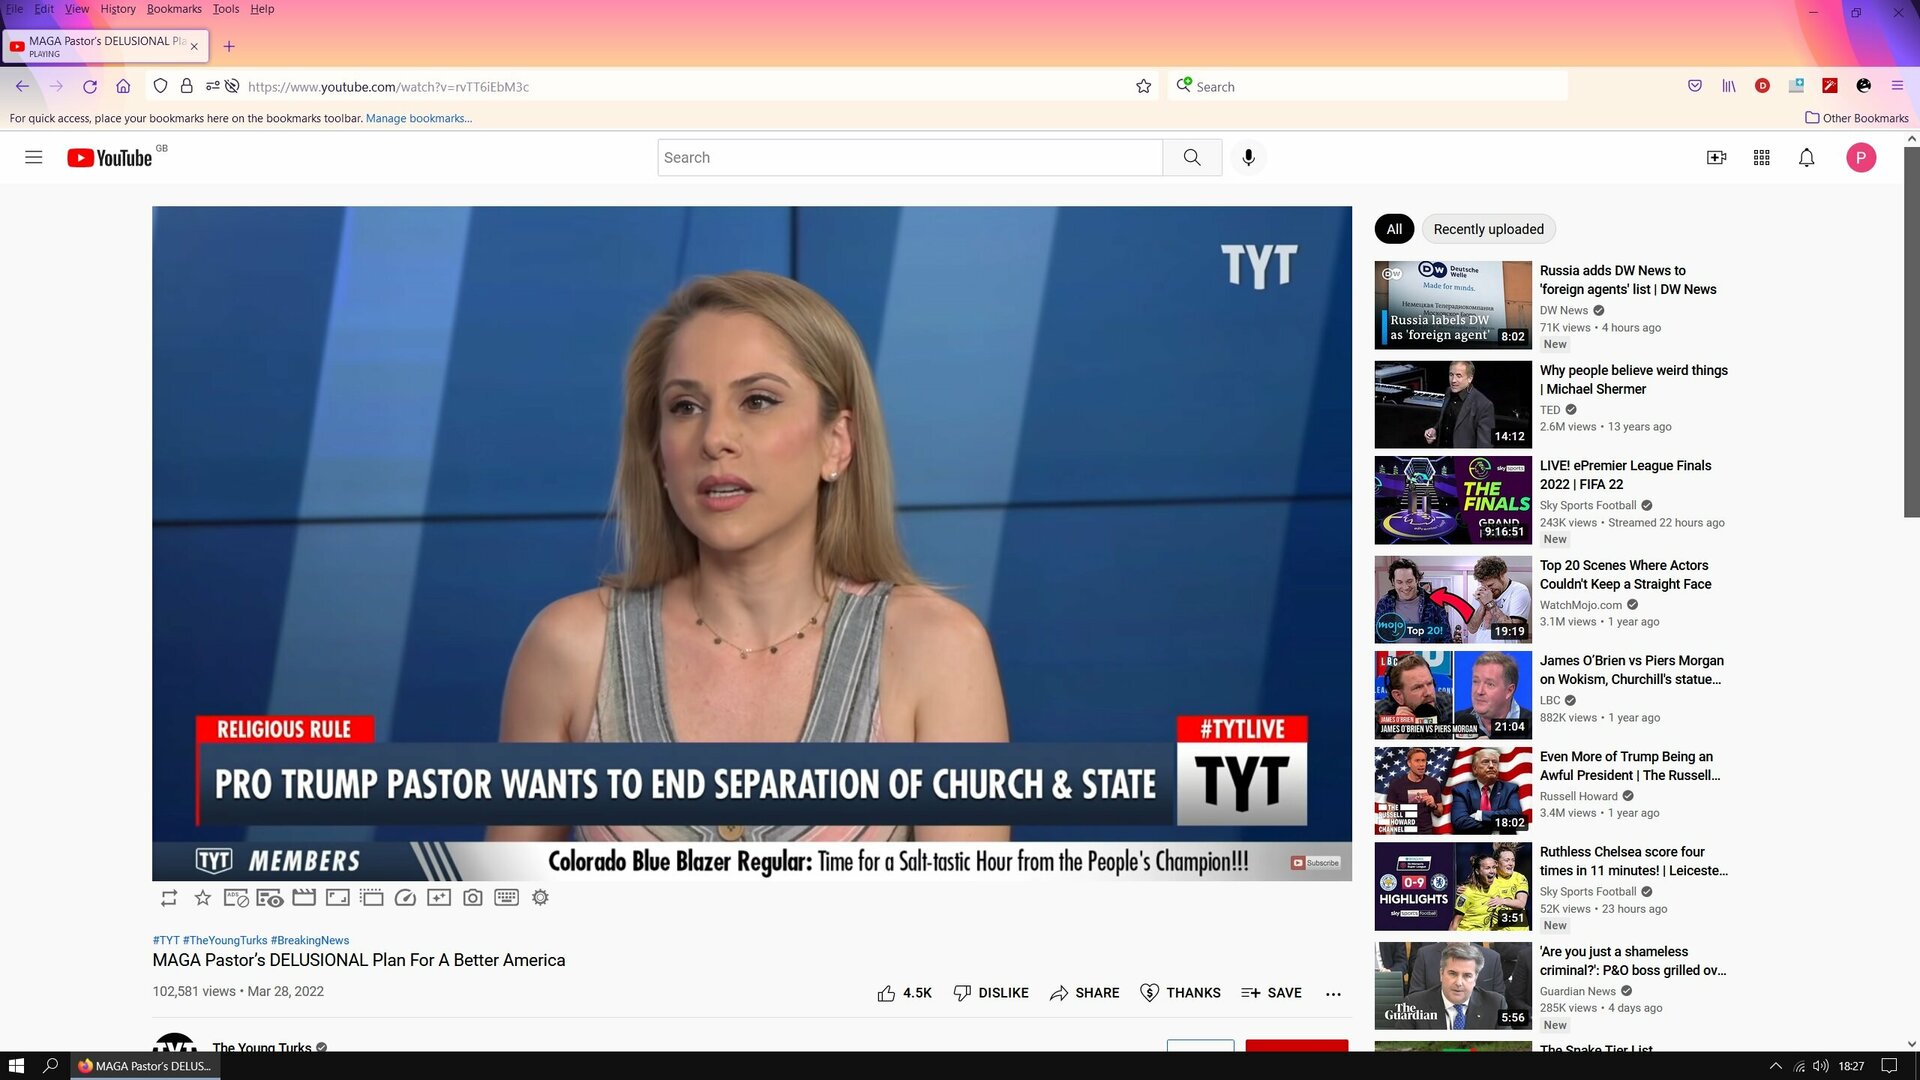Click the address bar URL
1920x1080 pixels.
pyautogui.click(x=389, y=87)
